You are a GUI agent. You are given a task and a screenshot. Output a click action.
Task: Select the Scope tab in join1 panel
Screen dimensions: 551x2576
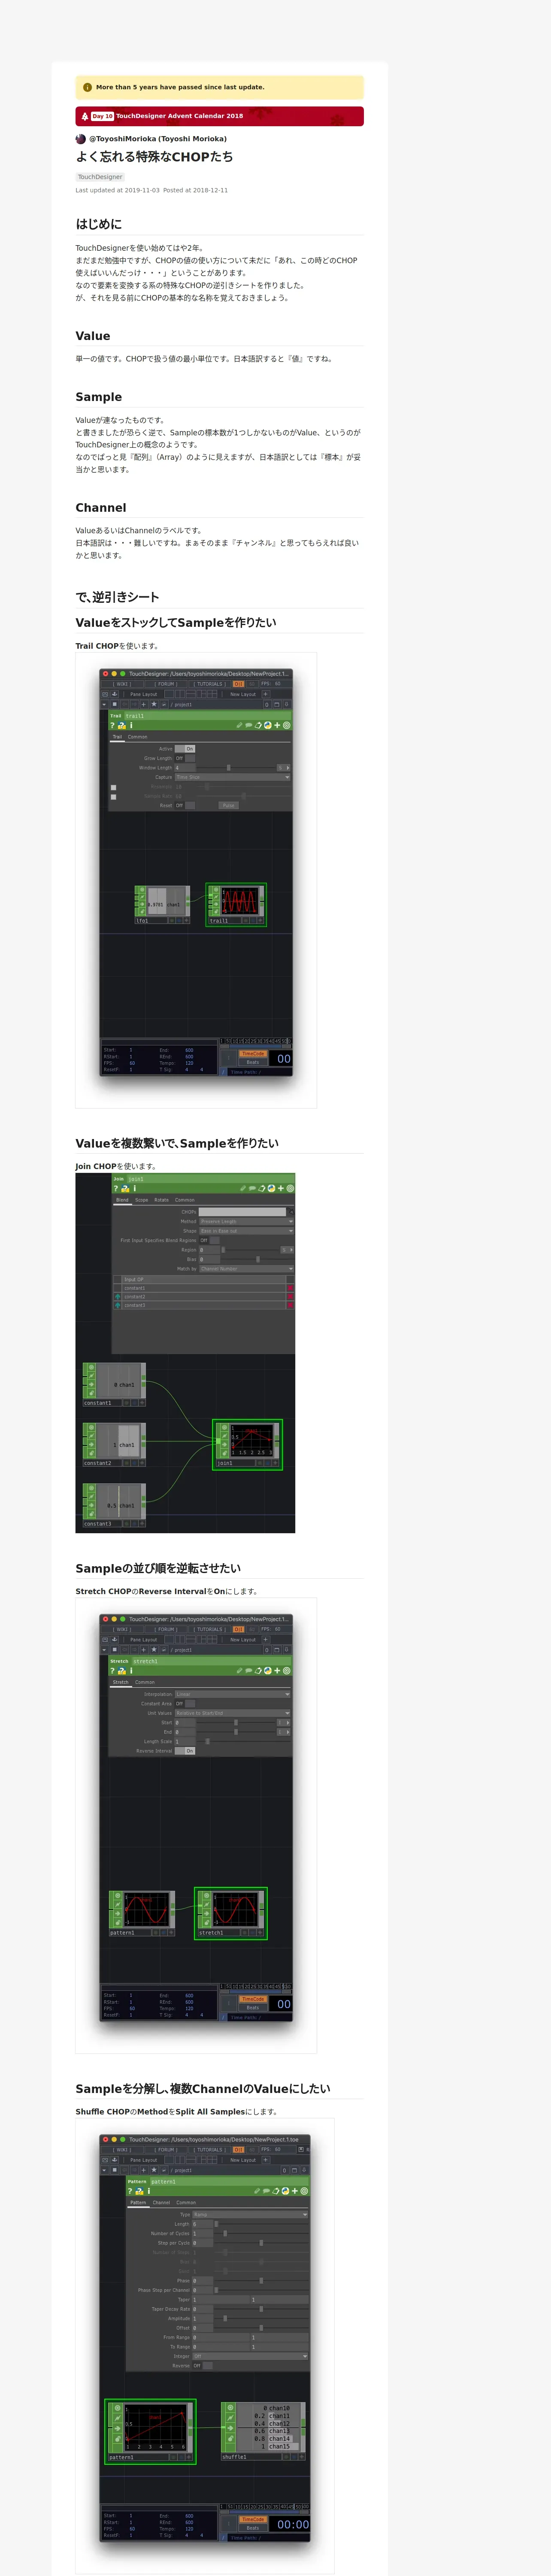click(141, 1200)
